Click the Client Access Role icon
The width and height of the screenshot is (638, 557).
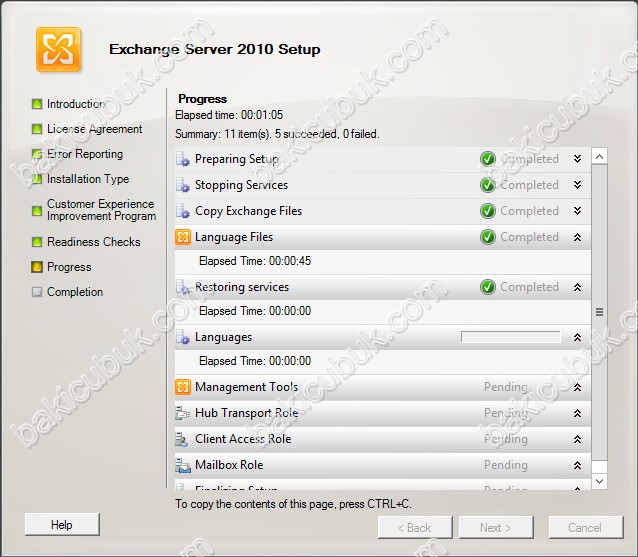[x=183, y=439]
